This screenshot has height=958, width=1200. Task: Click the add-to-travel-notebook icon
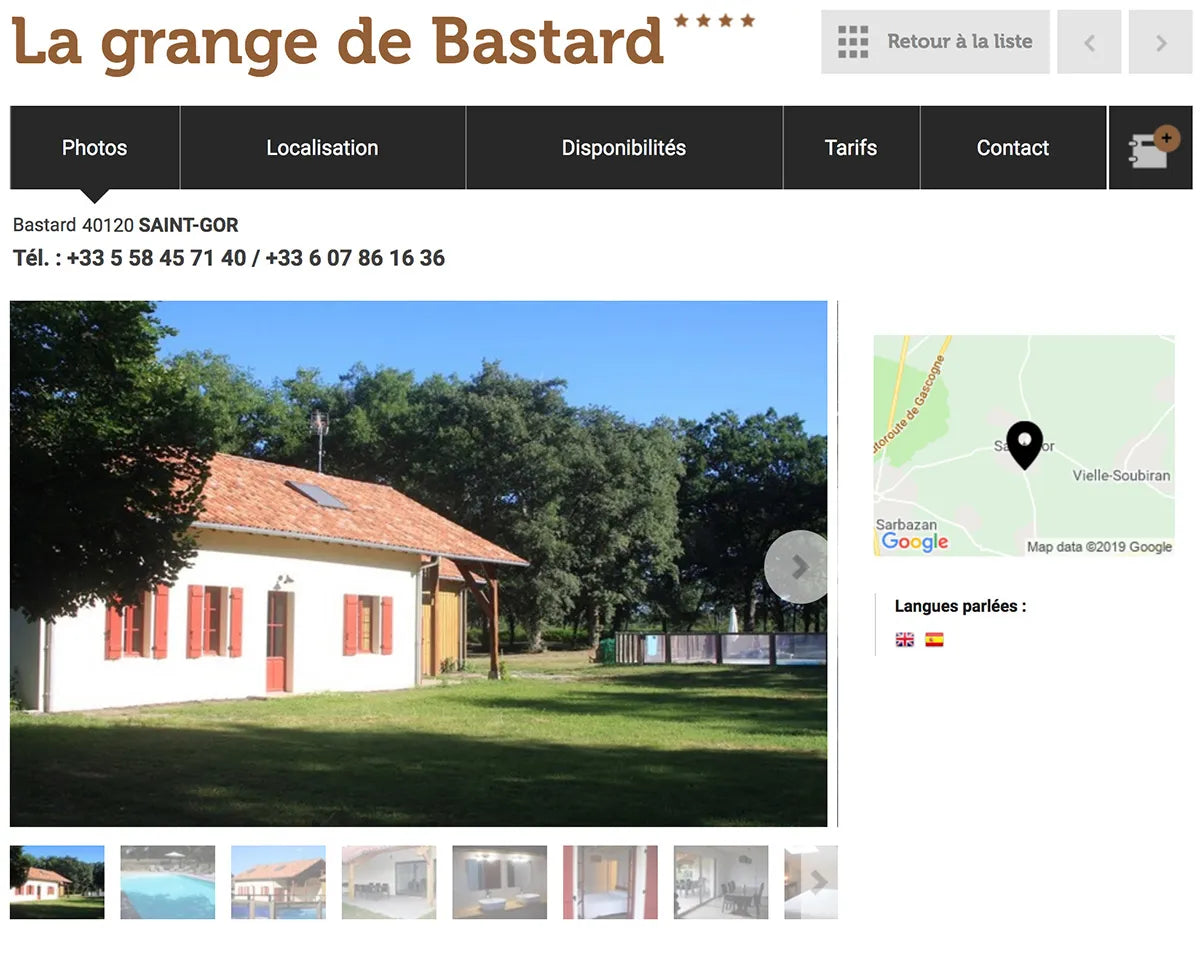coord(1152,148)
